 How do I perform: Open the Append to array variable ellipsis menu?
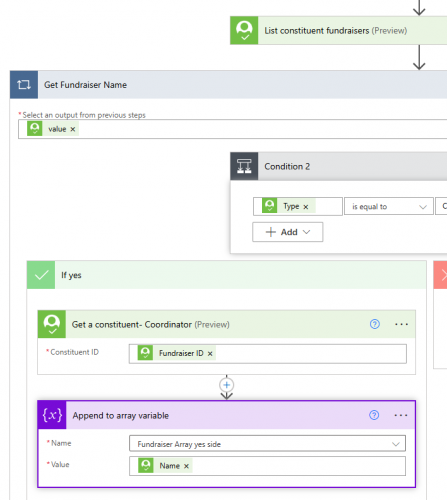tap(401, 415)
